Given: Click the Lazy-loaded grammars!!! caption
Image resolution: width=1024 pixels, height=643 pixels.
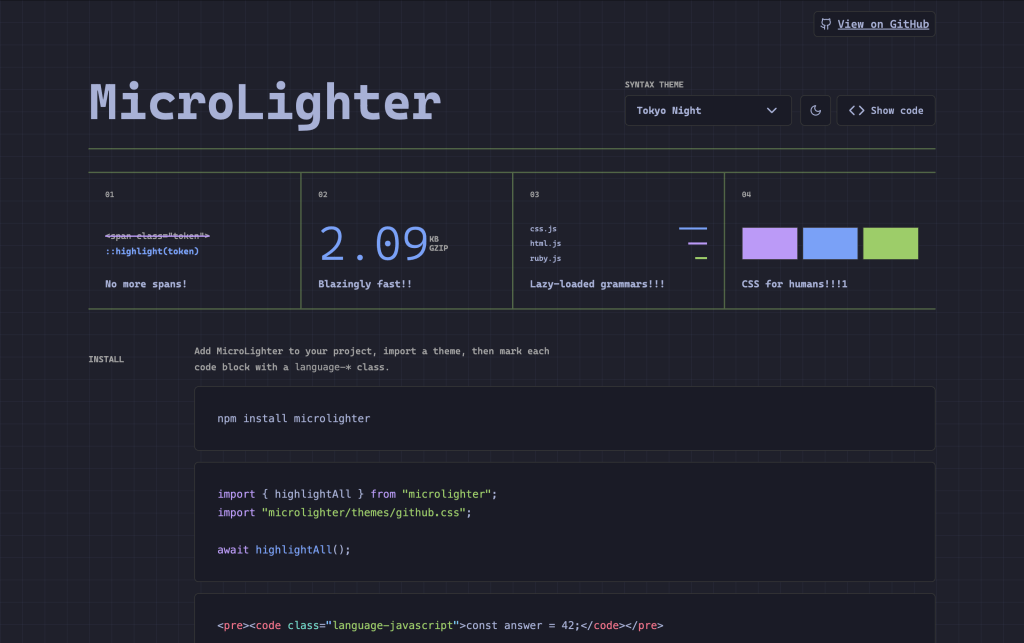Looking at the screenshot, I should pos(597,284).
